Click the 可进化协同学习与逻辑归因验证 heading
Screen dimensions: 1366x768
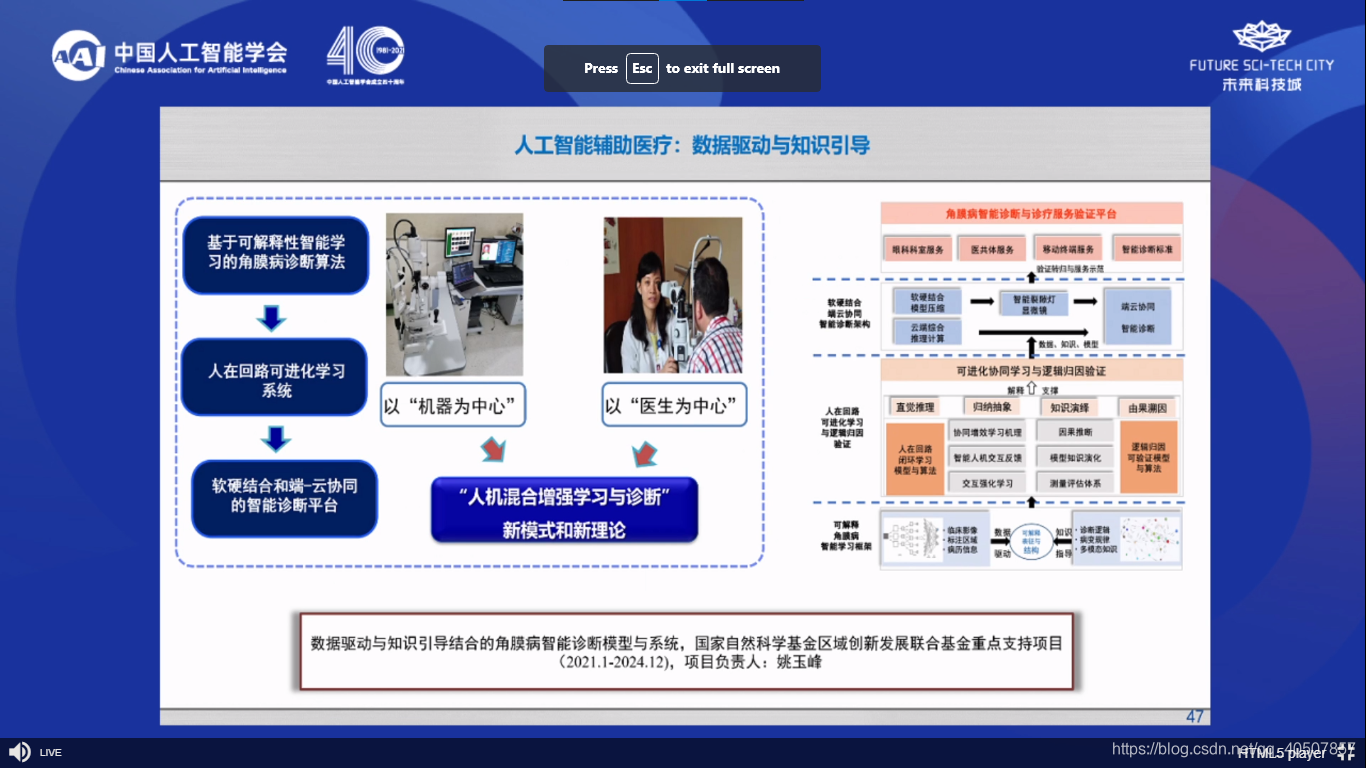point(1031,370)
